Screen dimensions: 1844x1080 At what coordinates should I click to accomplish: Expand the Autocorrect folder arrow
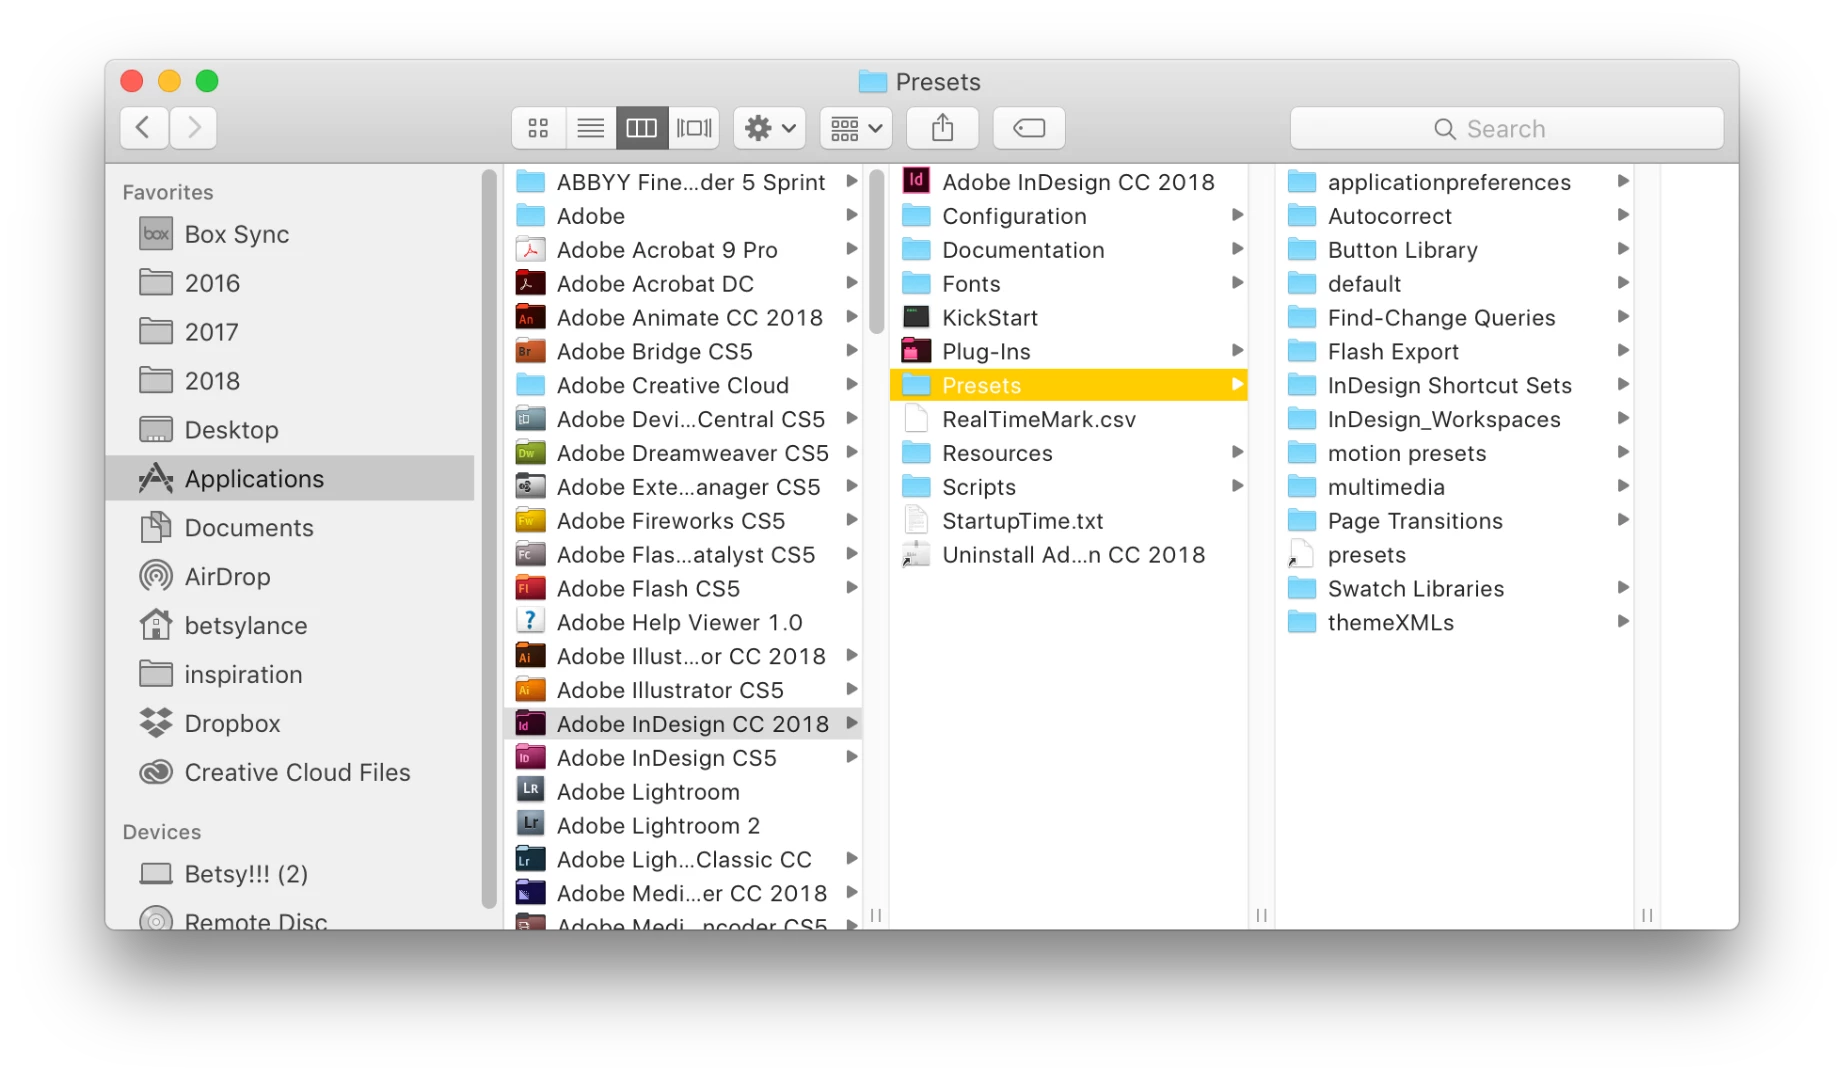pyautogui.click(x=1623, y=215)
